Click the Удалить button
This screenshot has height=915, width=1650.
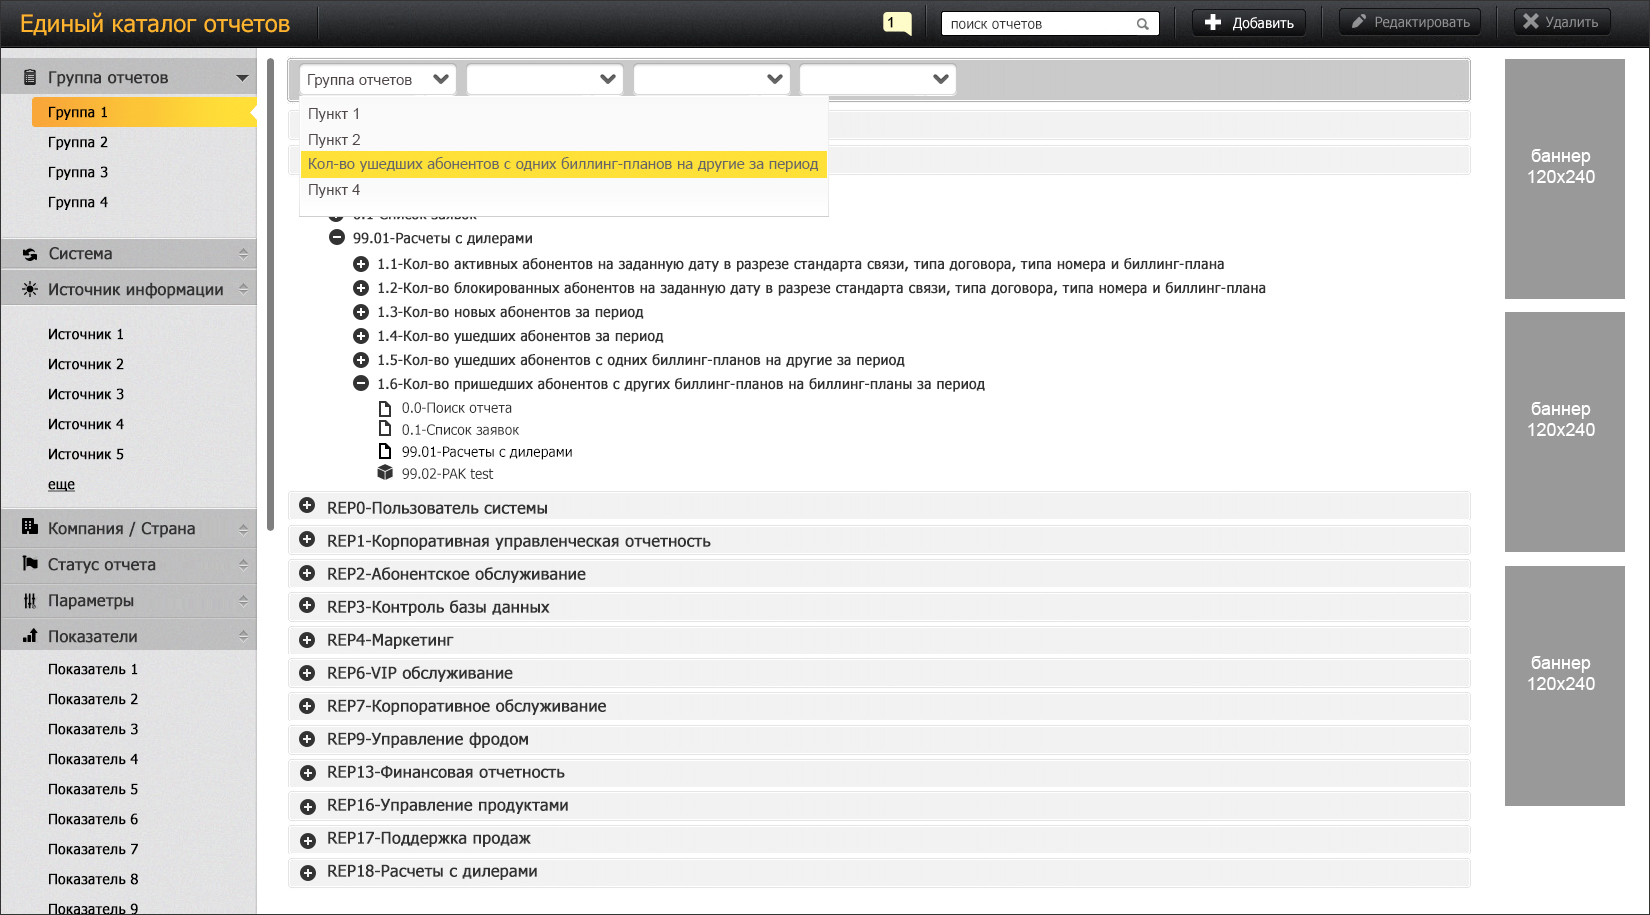(1562, 22)
